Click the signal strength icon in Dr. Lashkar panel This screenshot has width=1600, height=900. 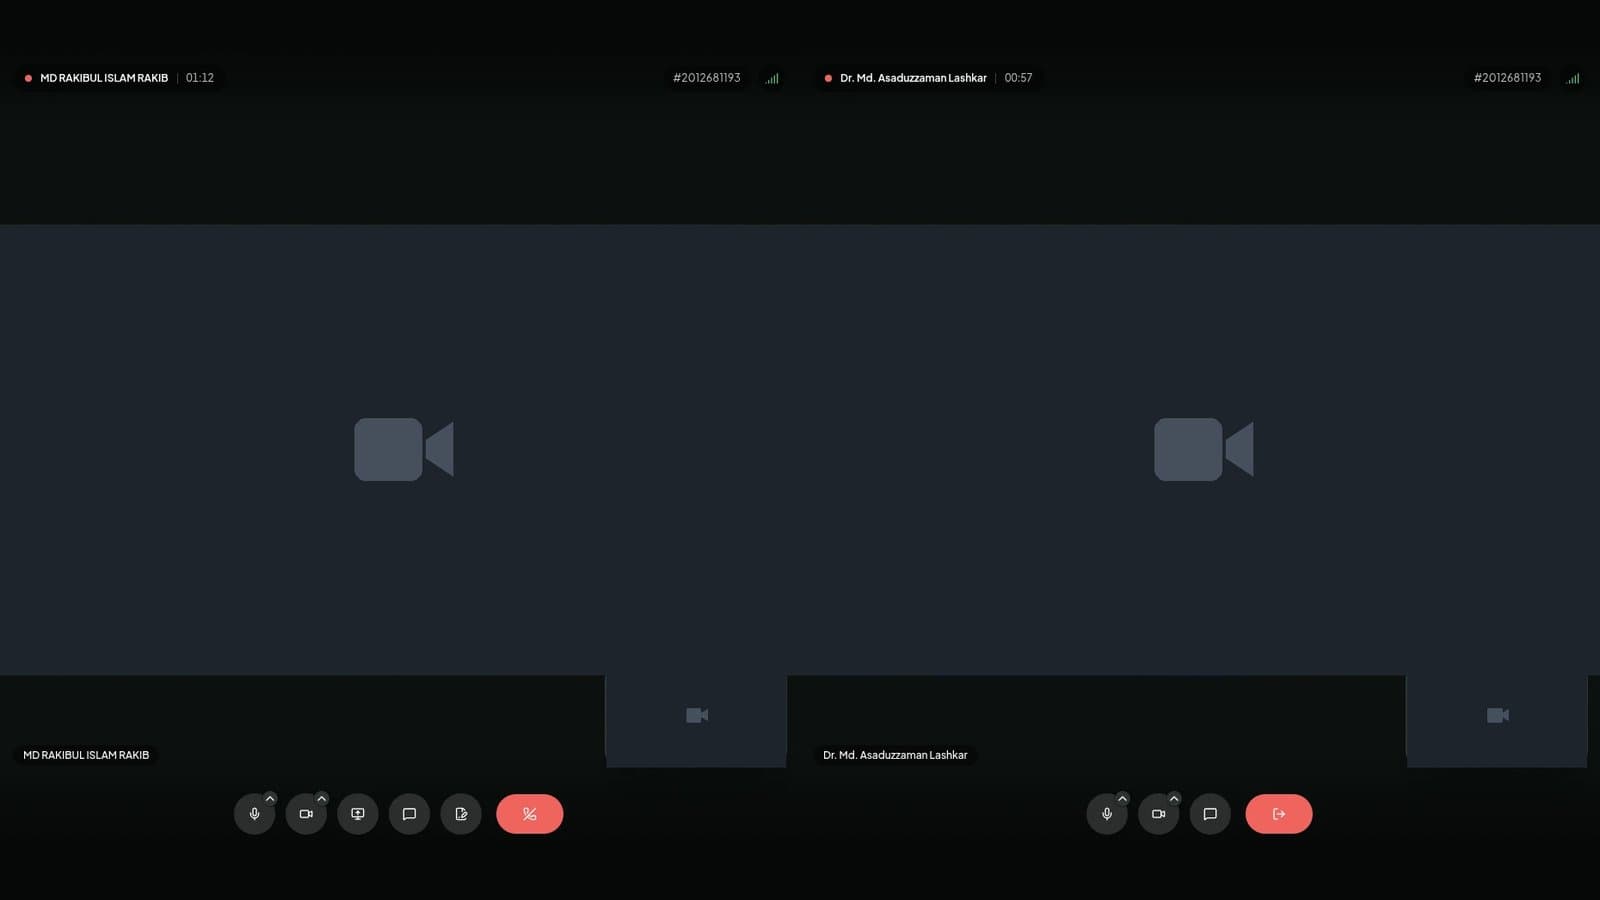(1573, 78)
